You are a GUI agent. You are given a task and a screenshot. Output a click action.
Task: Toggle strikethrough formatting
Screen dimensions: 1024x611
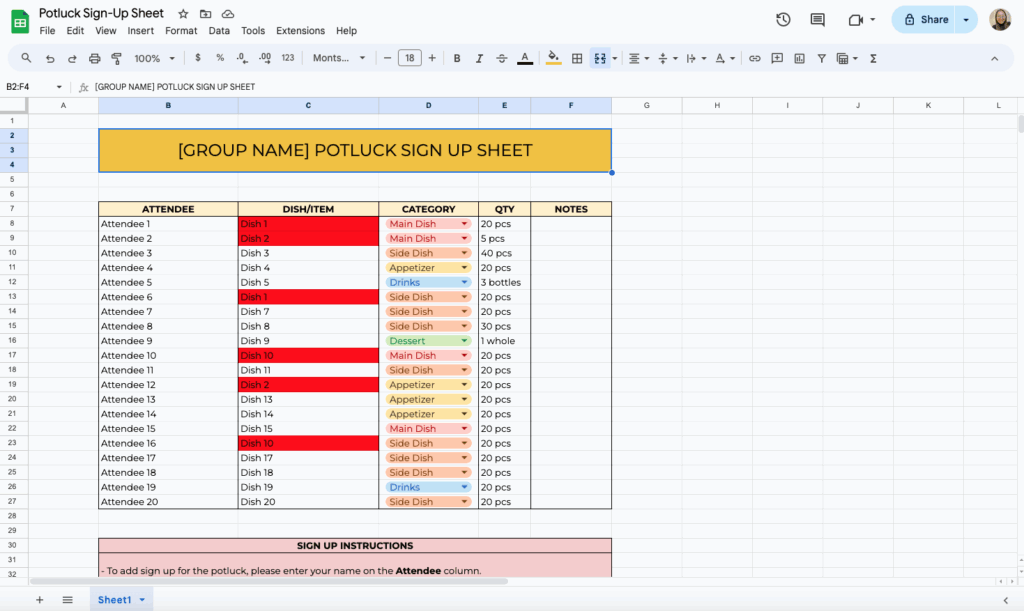[x=500, y=58]
